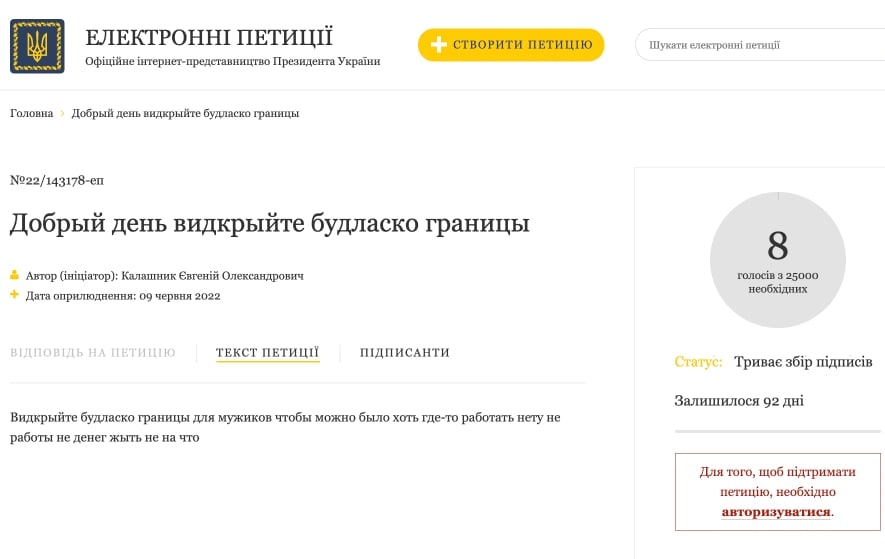
Task: Click the status text Триває збір підписів
Action: click(803, 362)
